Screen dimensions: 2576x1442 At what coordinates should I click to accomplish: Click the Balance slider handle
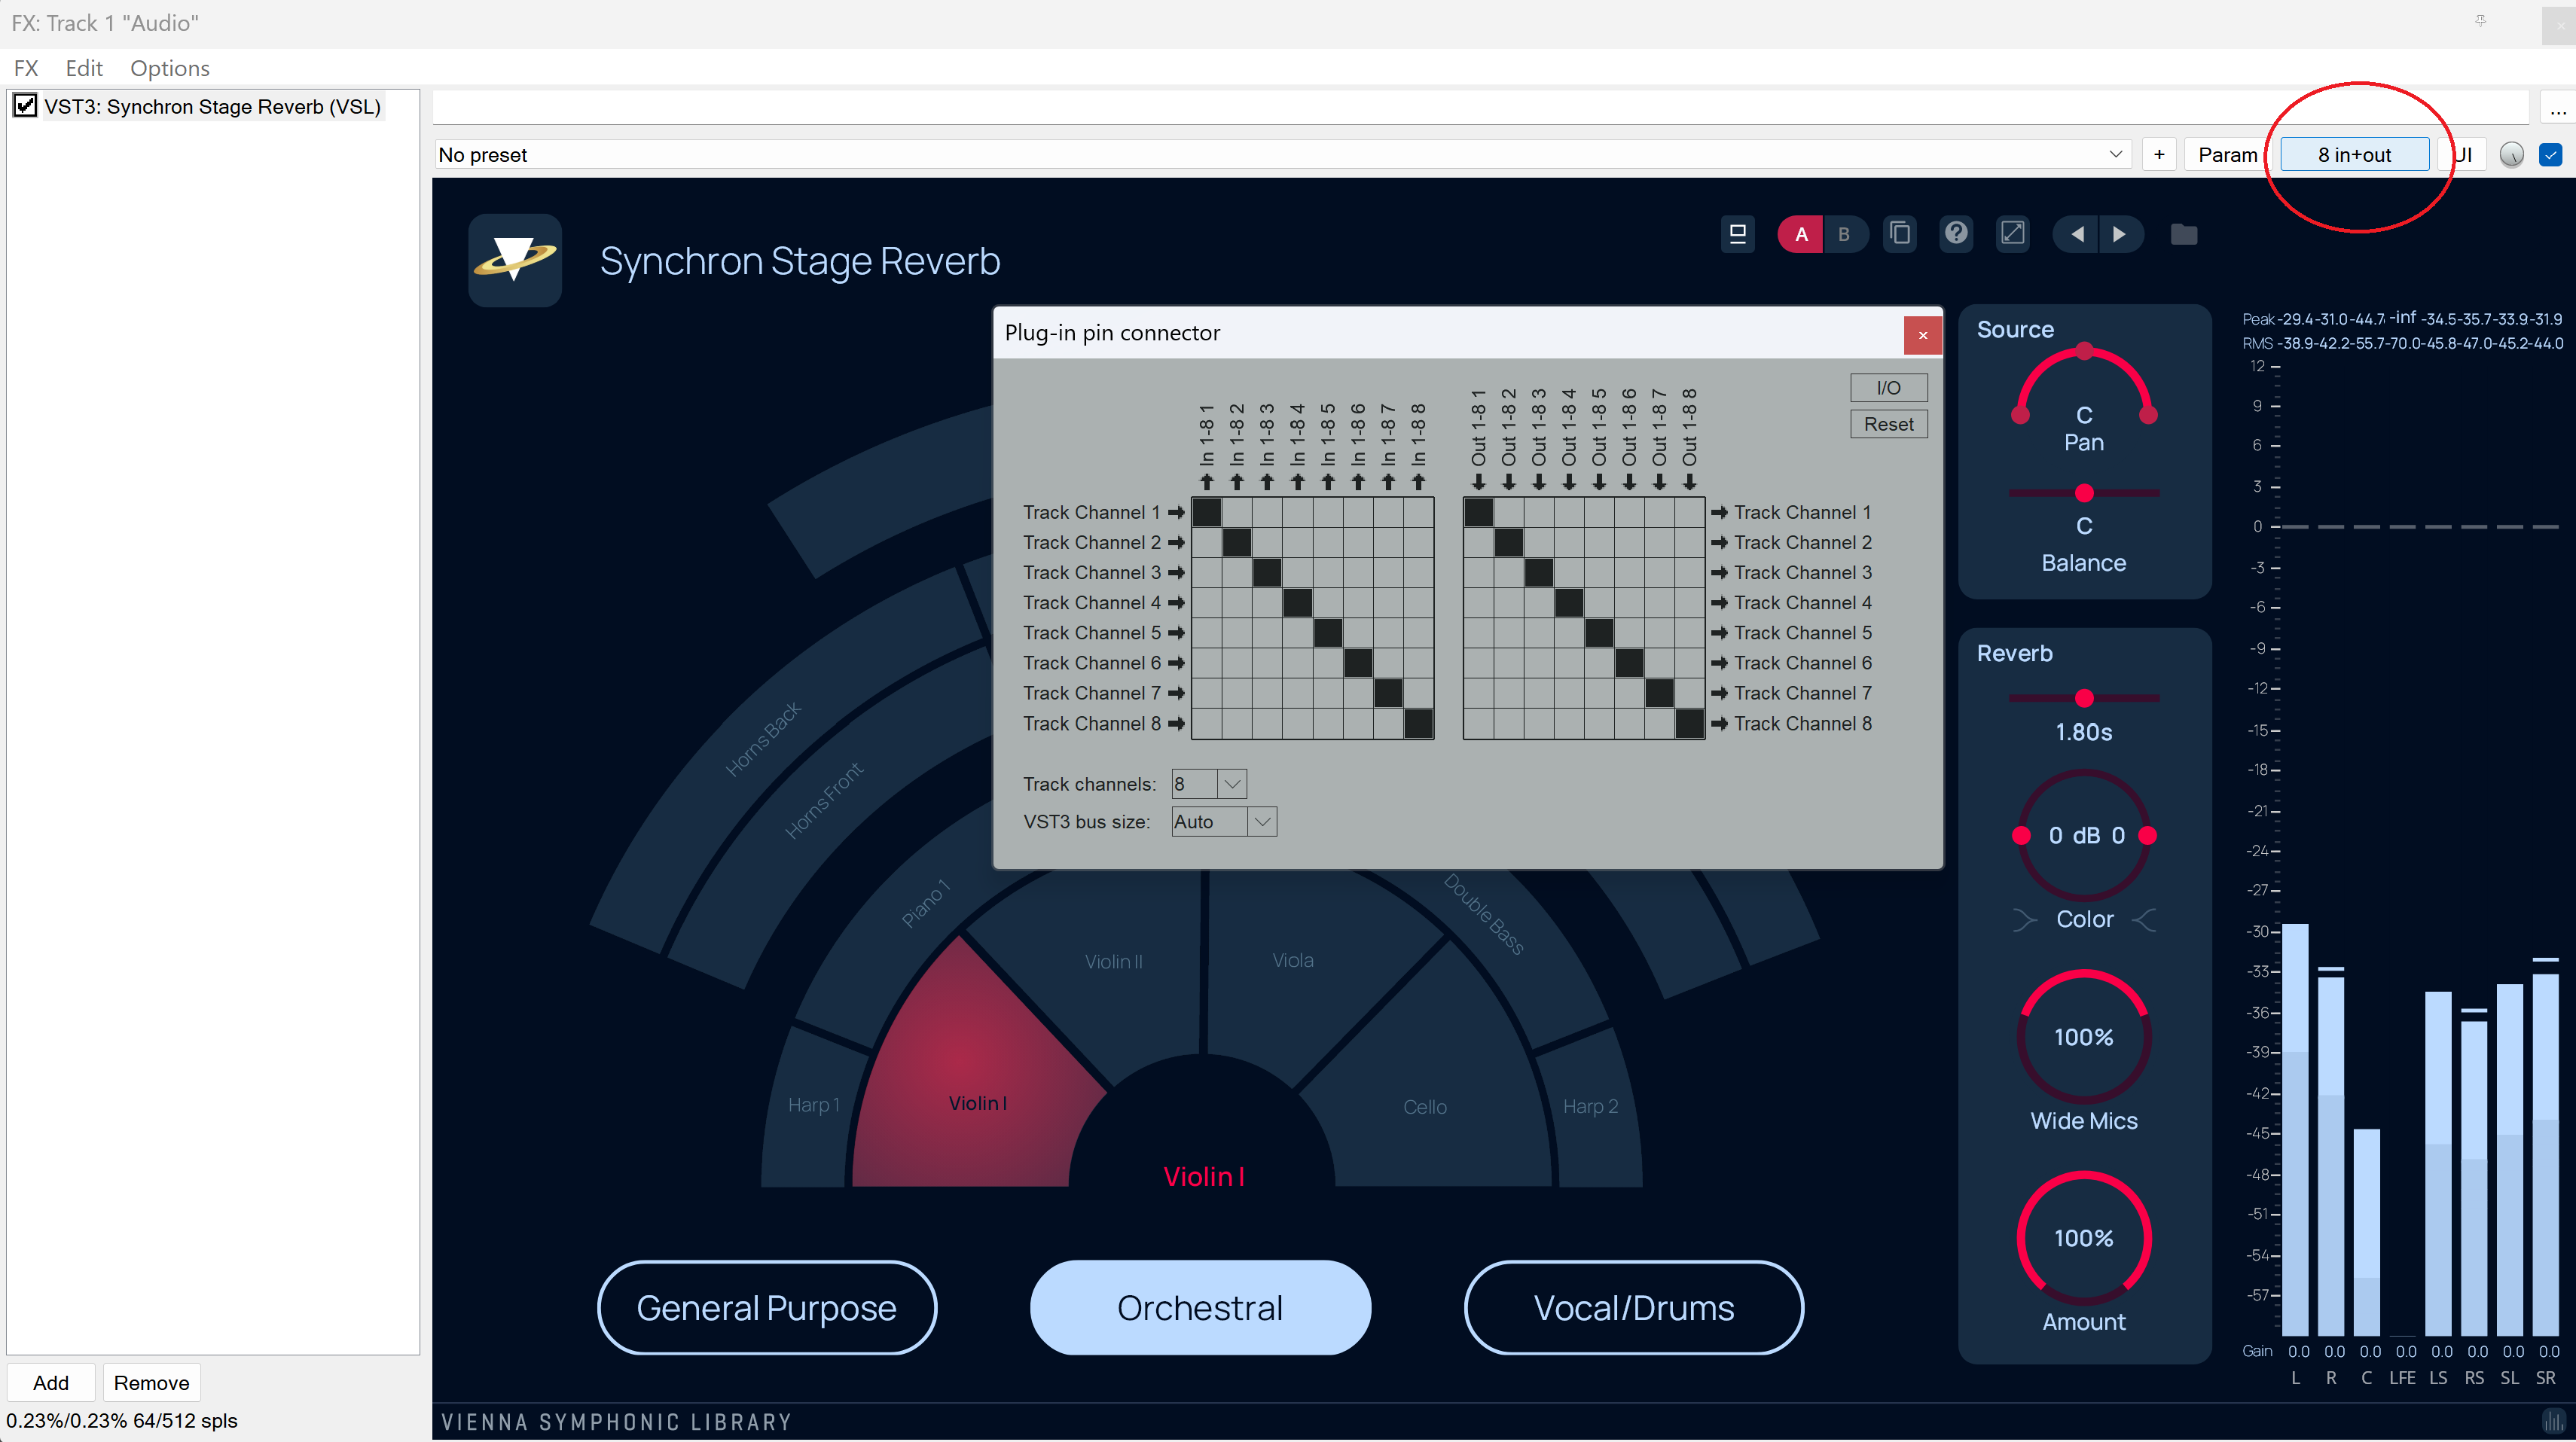2084,493
